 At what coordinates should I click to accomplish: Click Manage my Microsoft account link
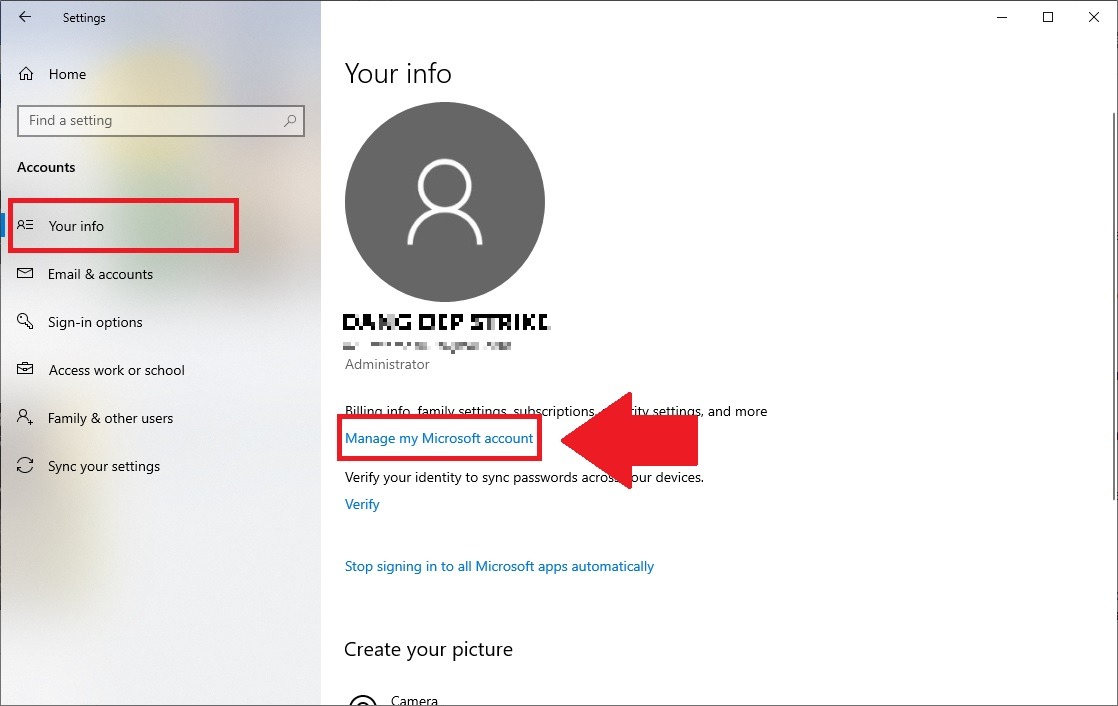click(x=439, y=439)
